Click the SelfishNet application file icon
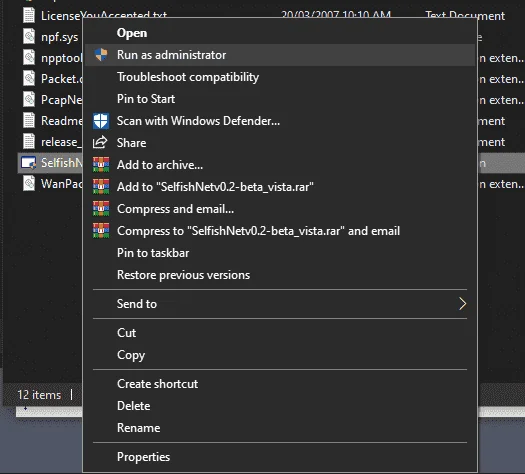The width and height of the screenshot is (525, 474). pyautogui.click(x=28, y=163)
